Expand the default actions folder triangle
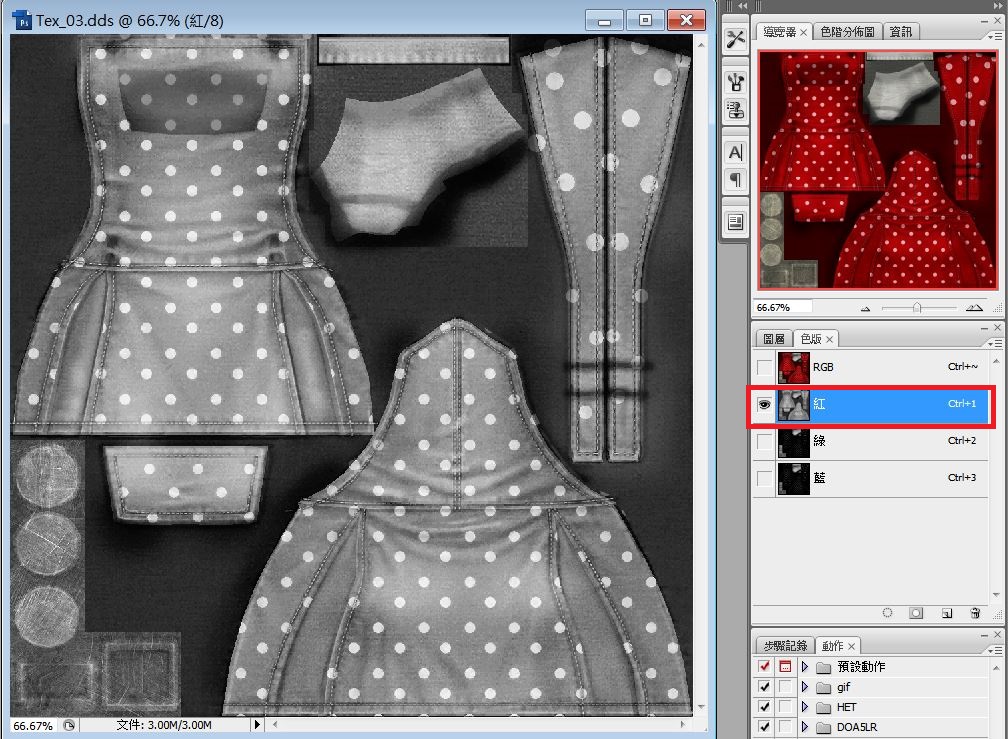 pyautogui.click(x=804, y=667)
